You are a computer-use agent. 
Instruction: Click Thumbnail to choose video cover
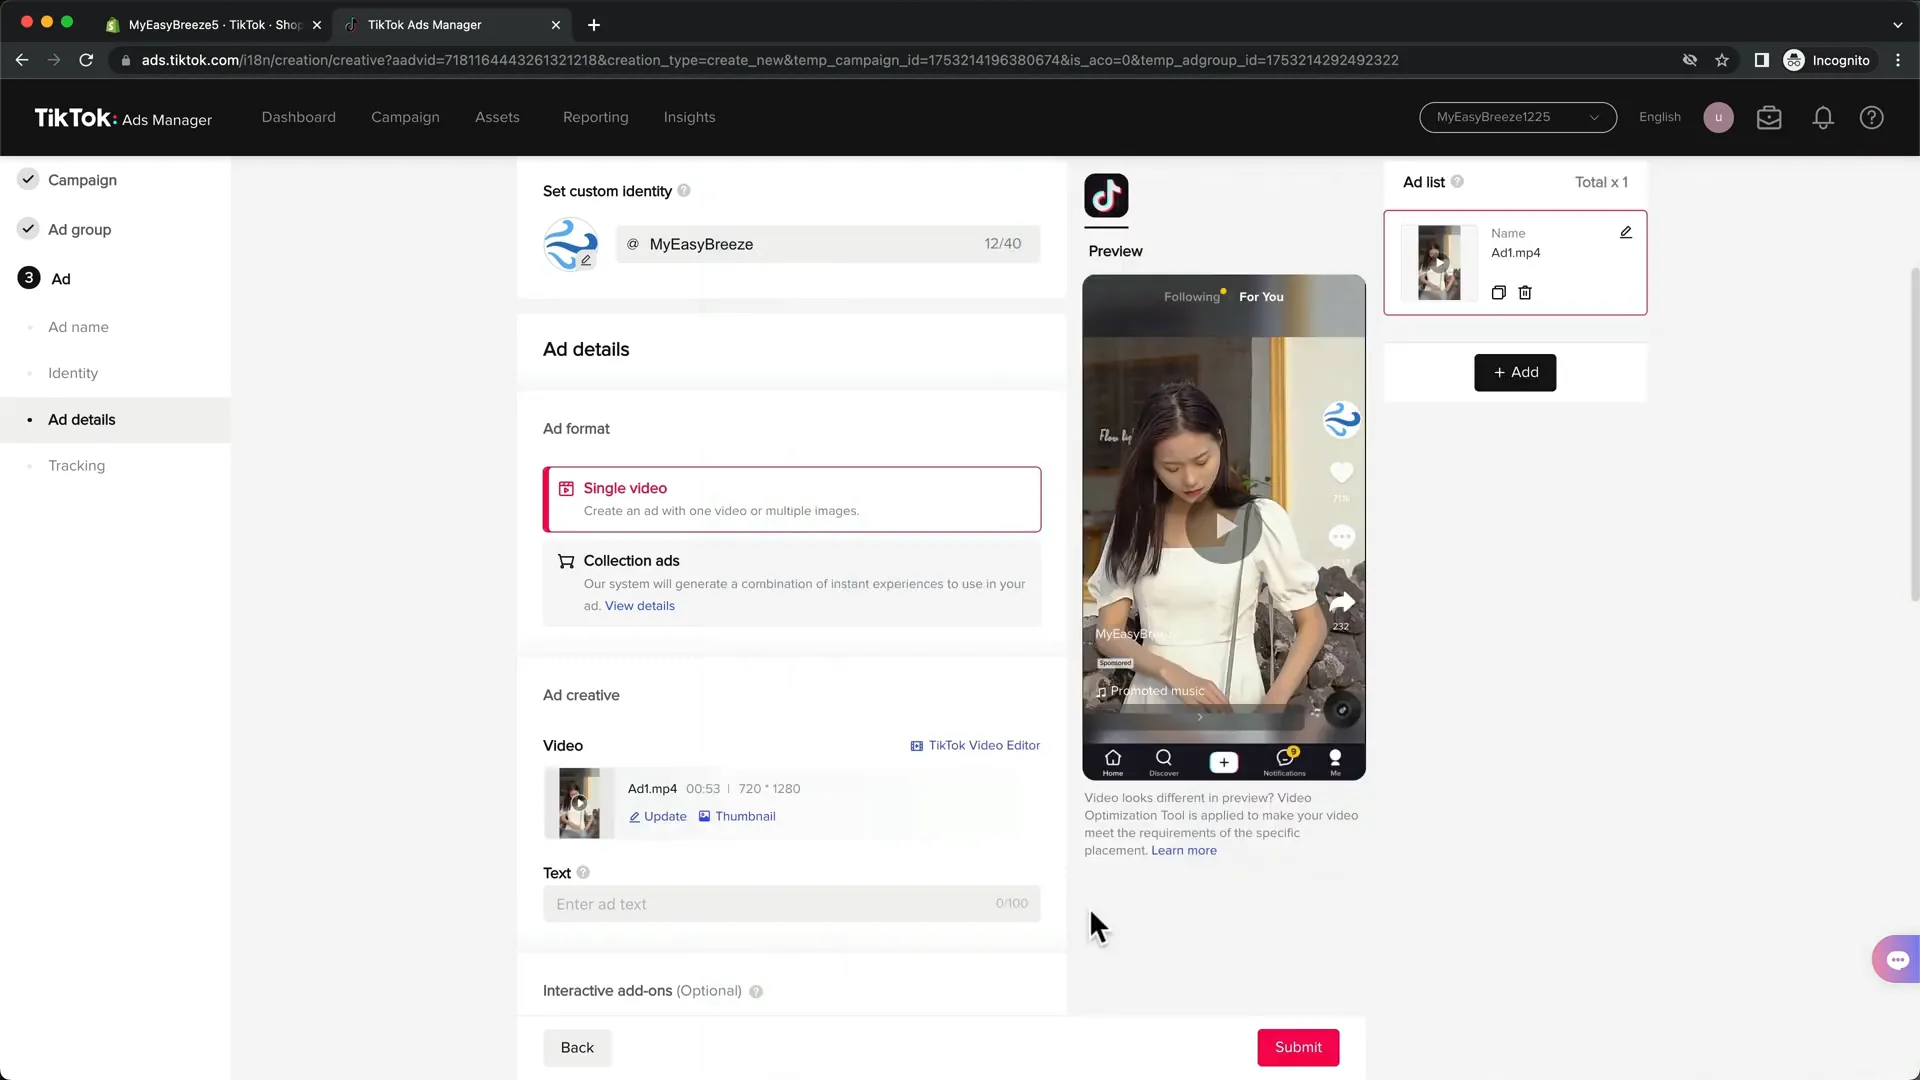coord(737,817)
